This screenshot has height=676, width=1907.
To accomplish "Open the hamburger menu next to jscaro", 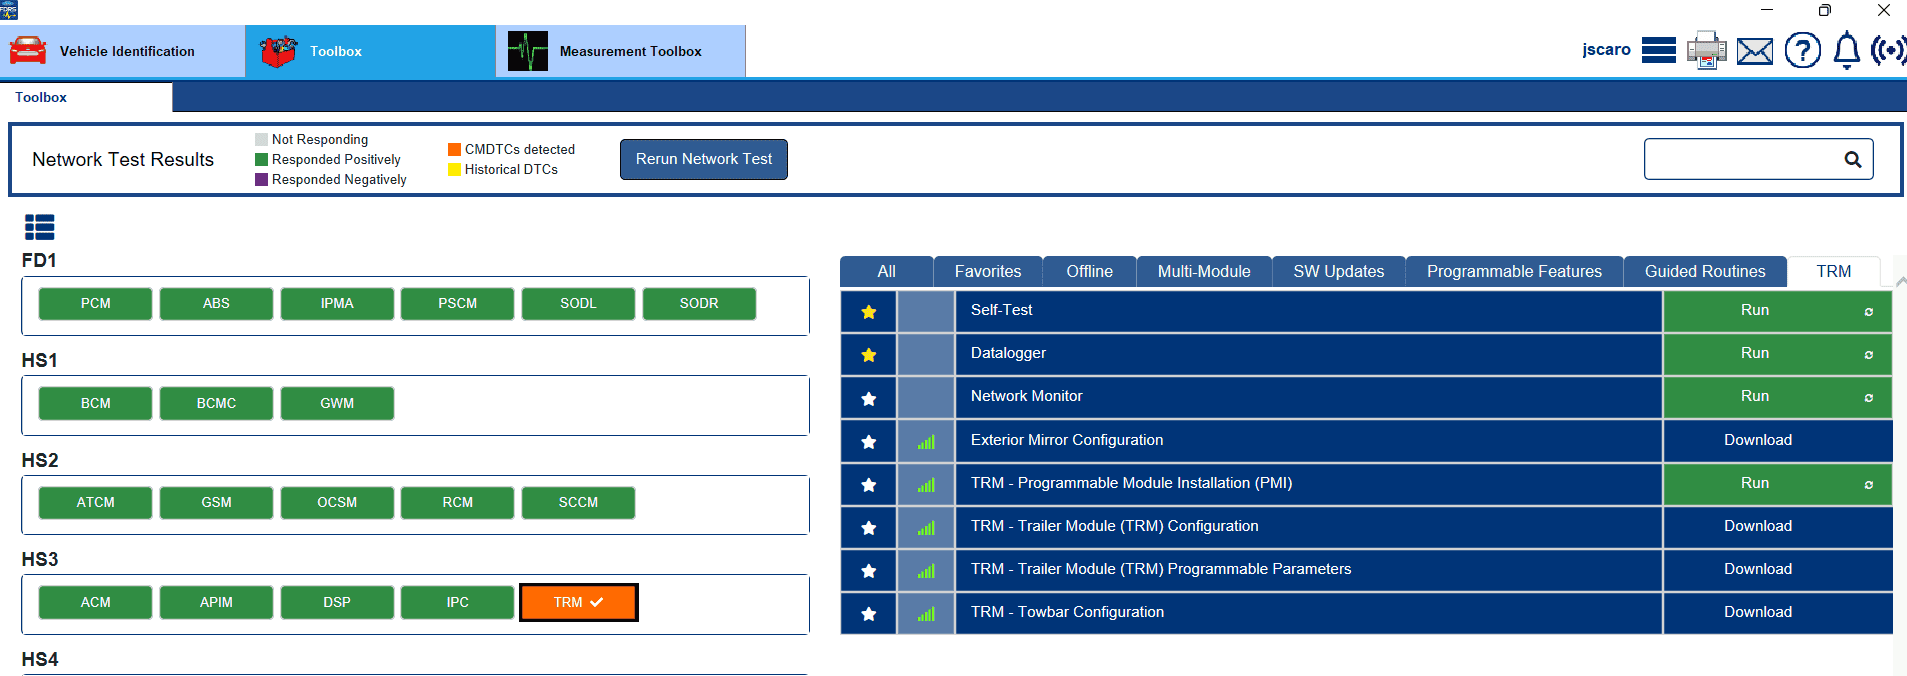I will (1658, 50).
